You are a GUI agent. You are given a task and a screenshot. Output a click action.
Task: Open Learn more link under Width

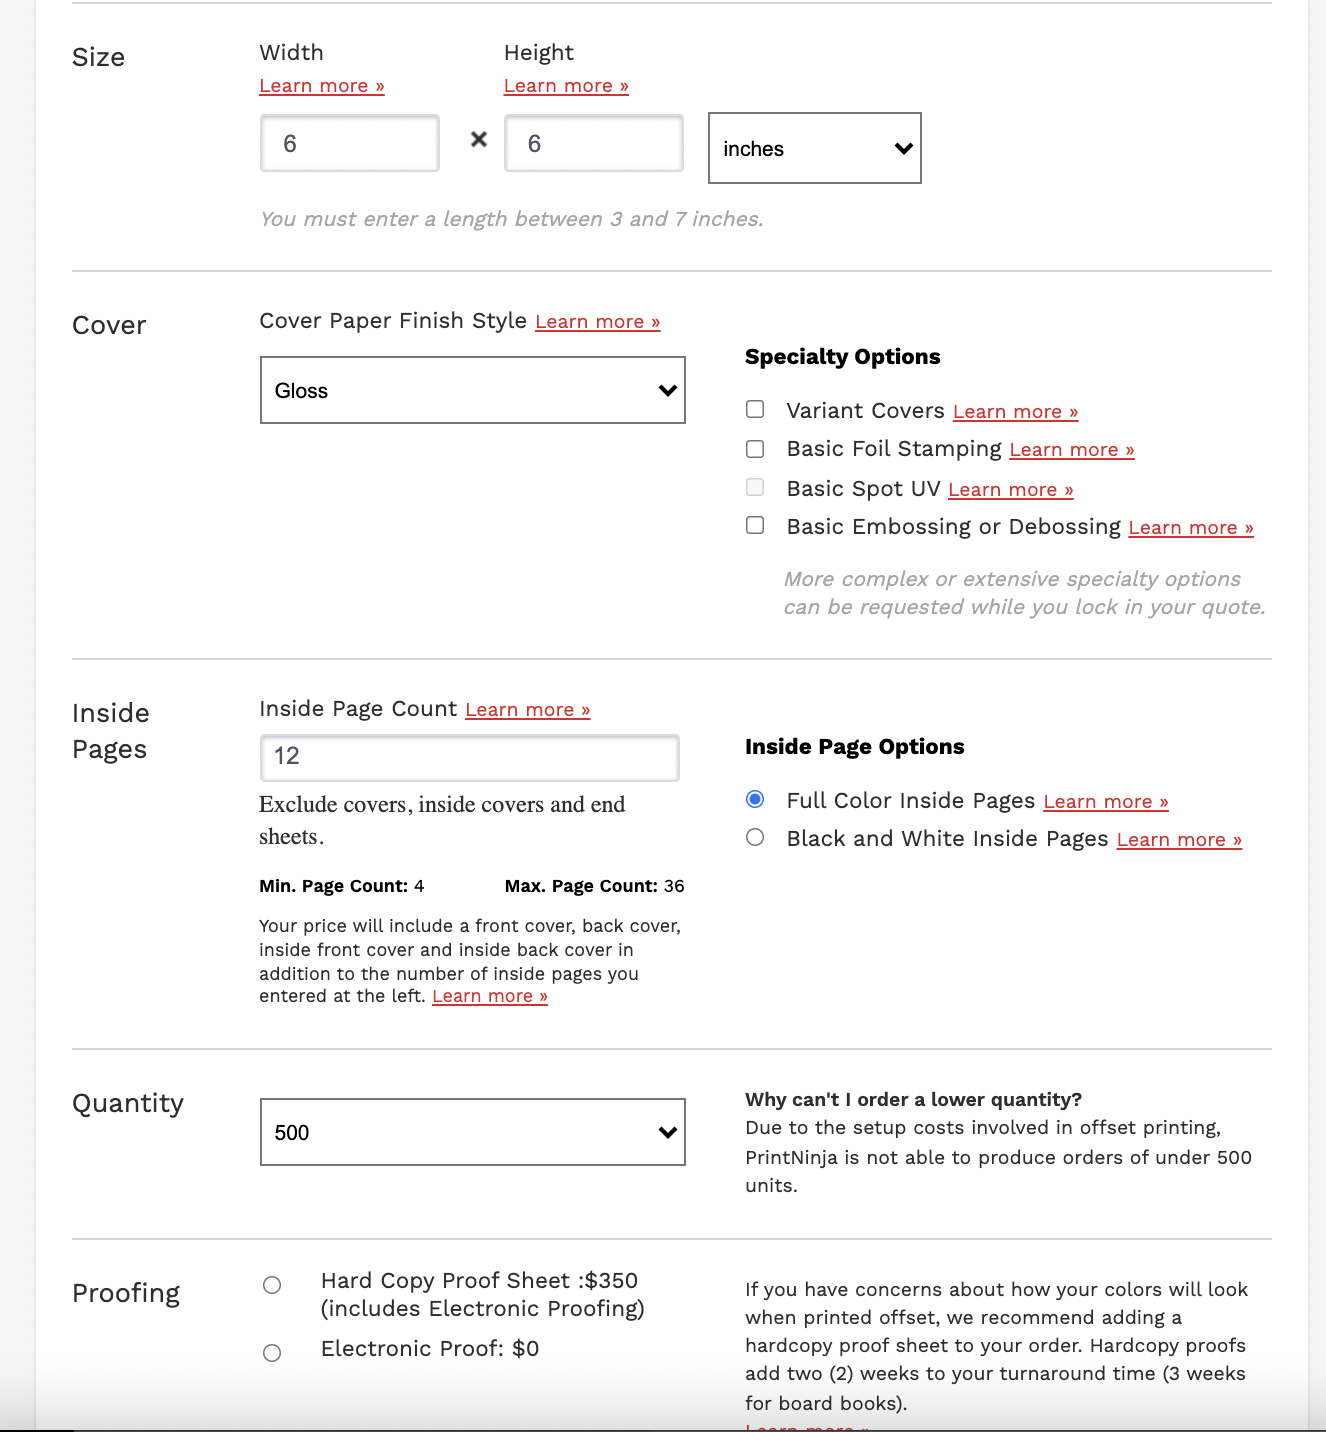click(322, 86)
